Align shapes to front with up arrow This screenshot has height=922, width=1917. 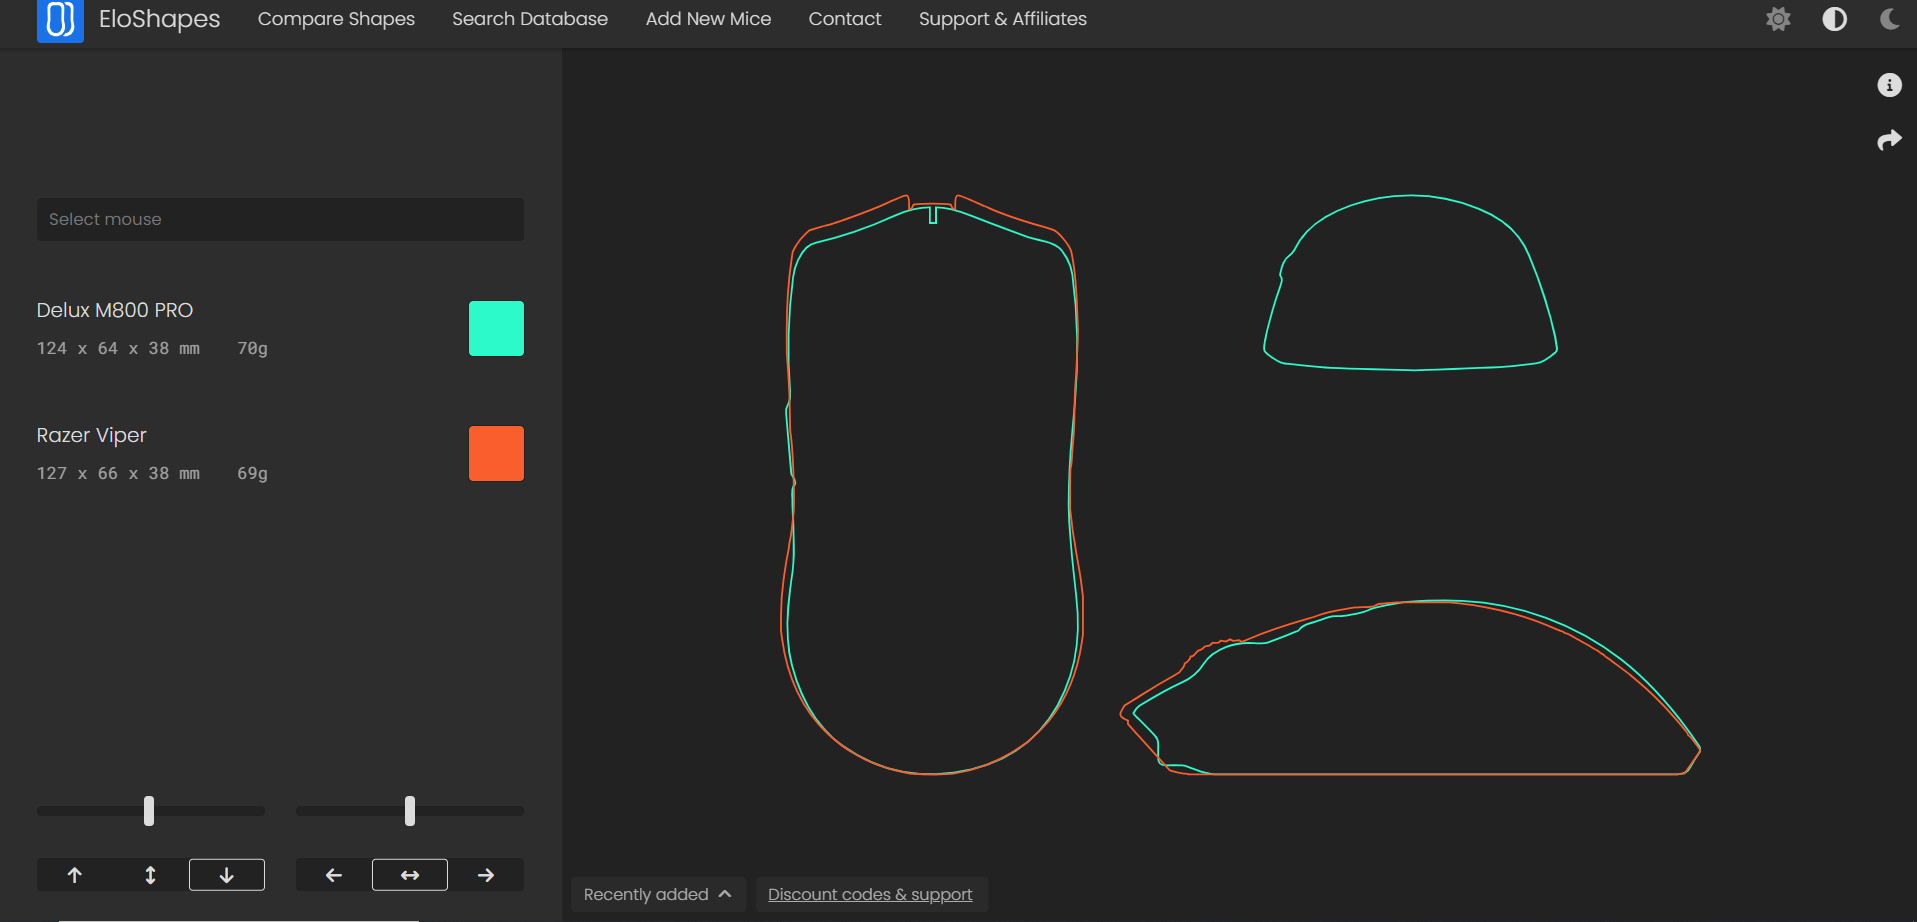pyautogui.click(x=75, y=875)
